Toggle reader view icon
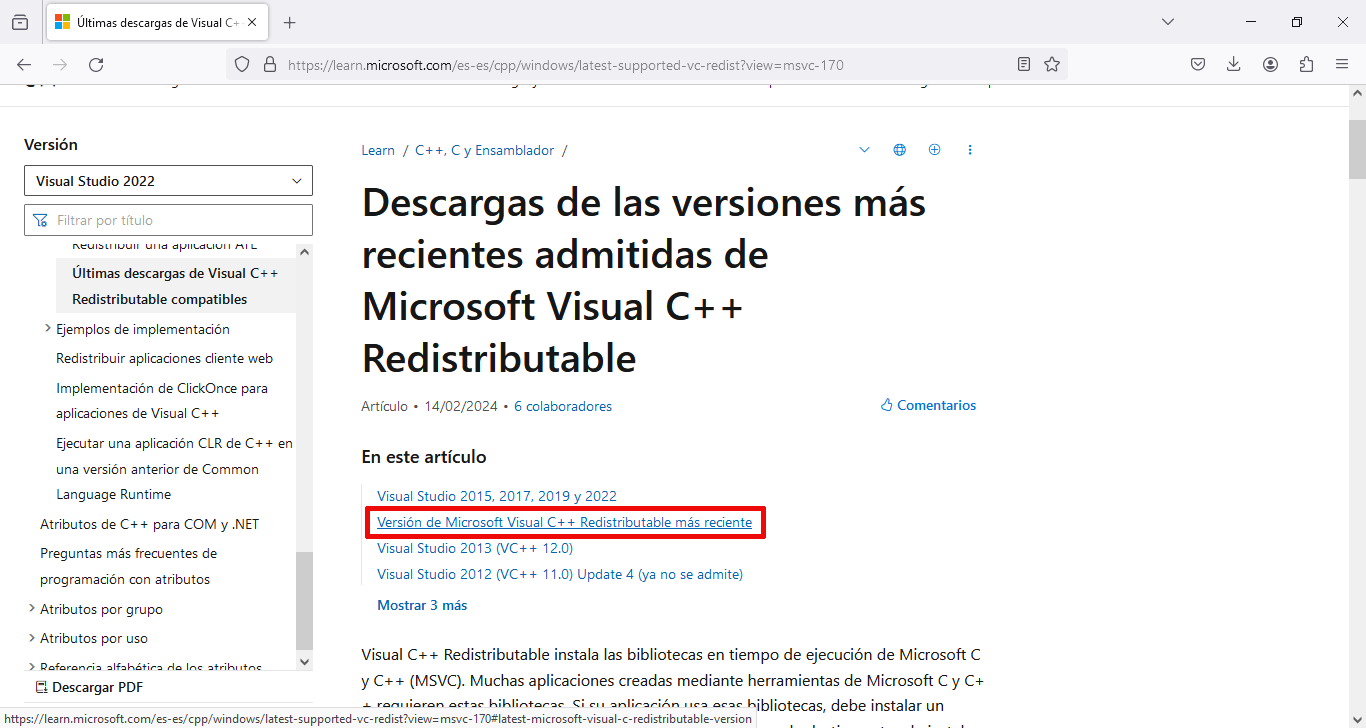 1024,64
